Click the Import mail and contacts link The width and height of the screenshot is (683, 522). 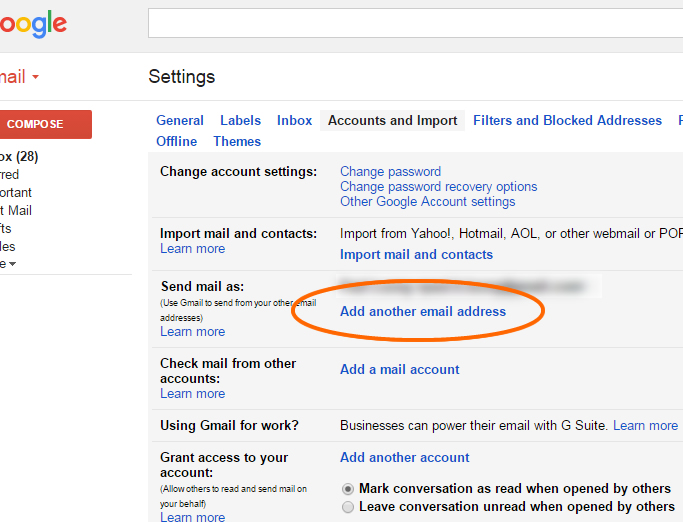click(416, 254)
